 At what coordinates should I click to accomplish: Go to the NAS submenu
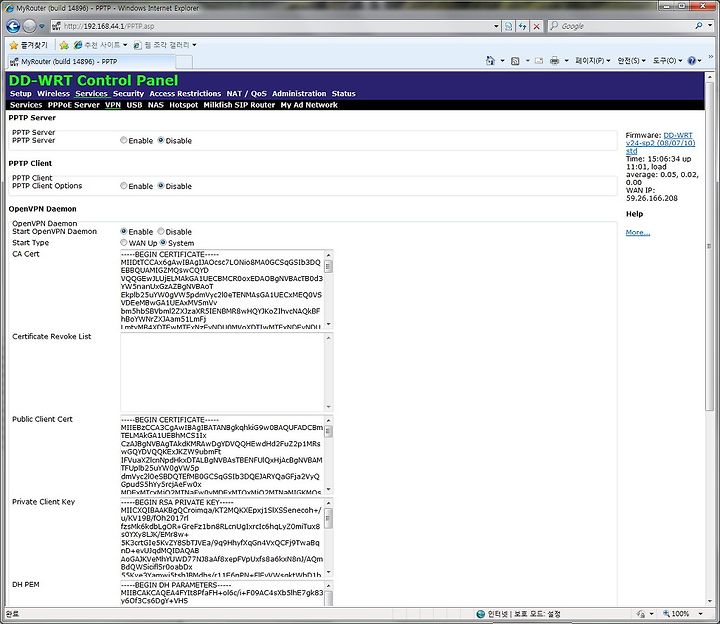pos(156,105)
